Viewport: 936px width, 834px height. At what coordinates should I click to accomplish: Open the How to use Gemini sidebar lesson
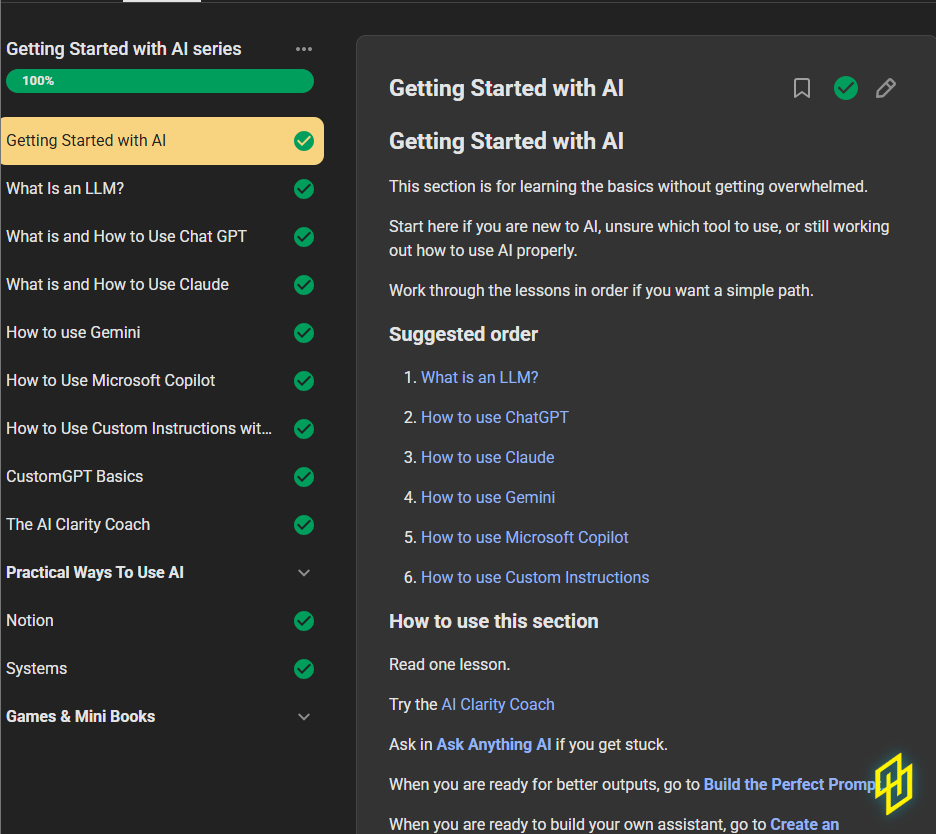[73, 333]
